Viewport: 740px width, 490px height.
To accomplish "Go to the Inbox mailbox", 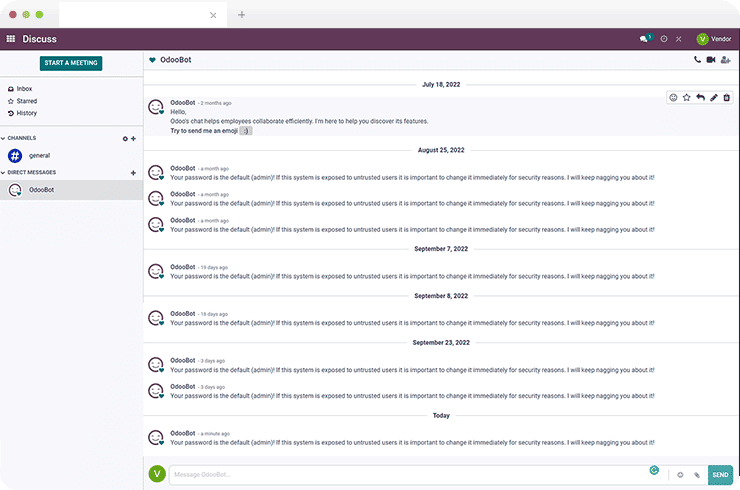I will click(x=24, y=89).
